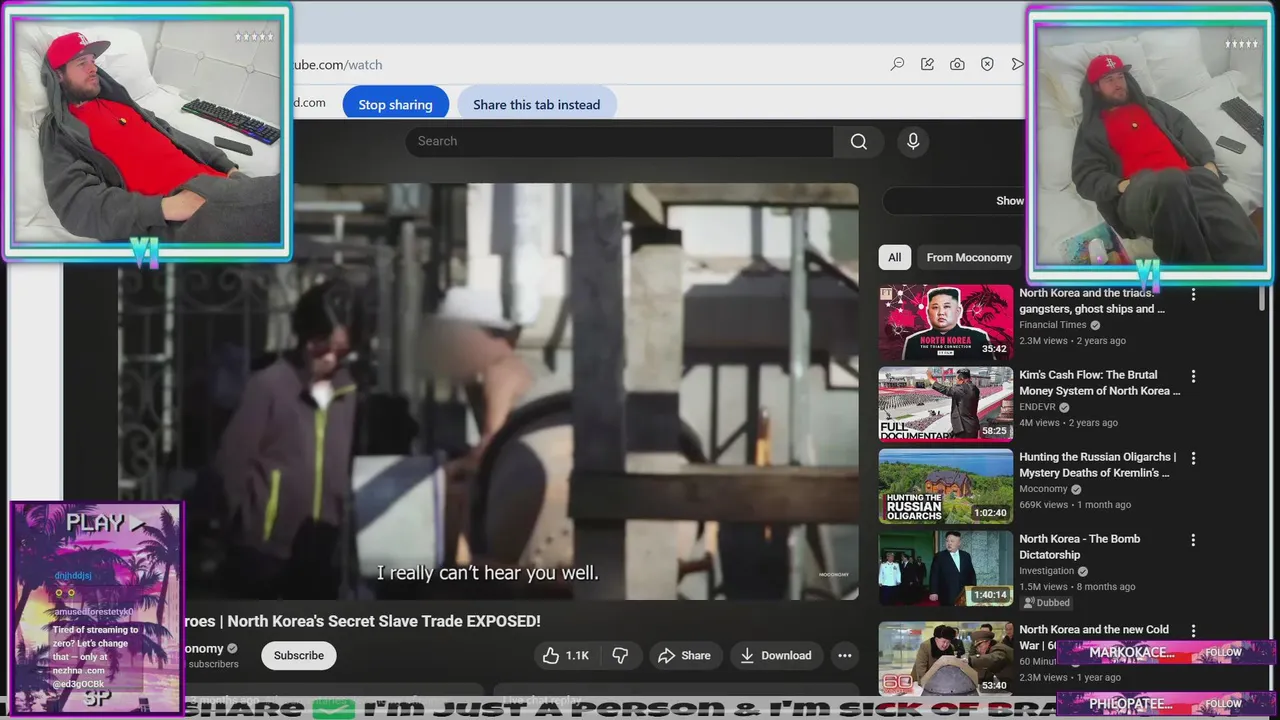Open more actions three-dot menu under video
This screenshot has height=720, width=1280.
(845, 656)
